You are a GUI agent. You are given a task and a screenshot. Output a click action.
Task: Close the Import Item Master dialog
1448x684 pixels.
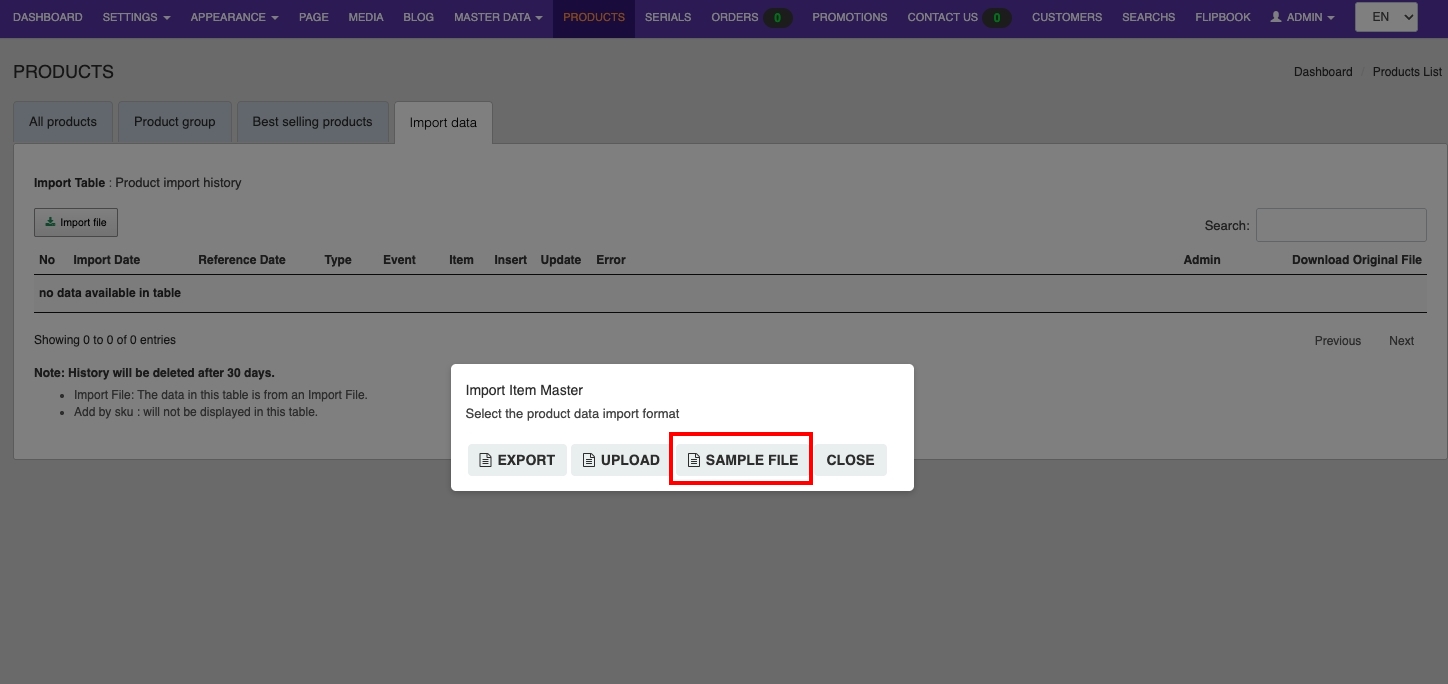point(850,460)
